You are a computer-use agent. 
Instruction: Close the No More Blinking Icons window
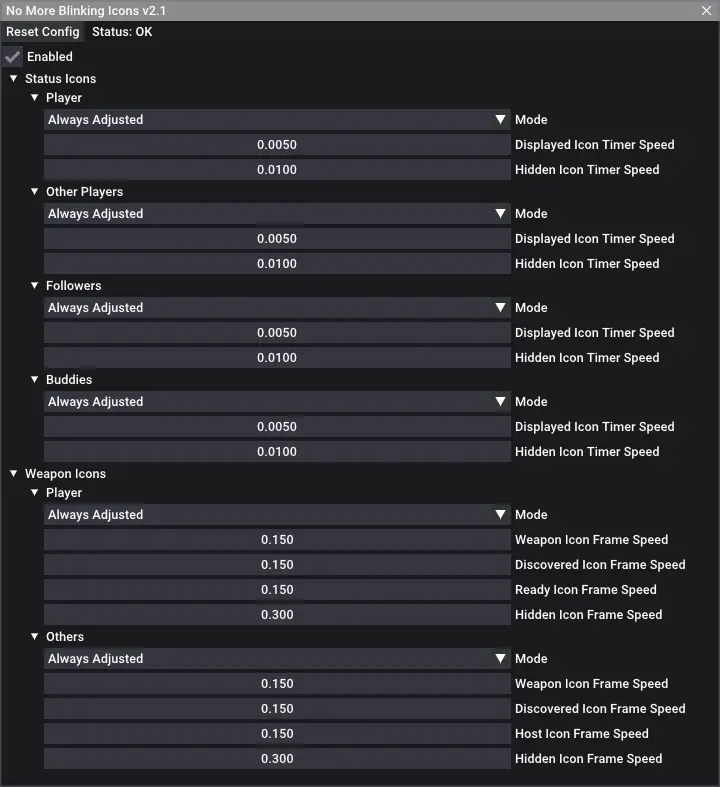[x=706, y=10]
